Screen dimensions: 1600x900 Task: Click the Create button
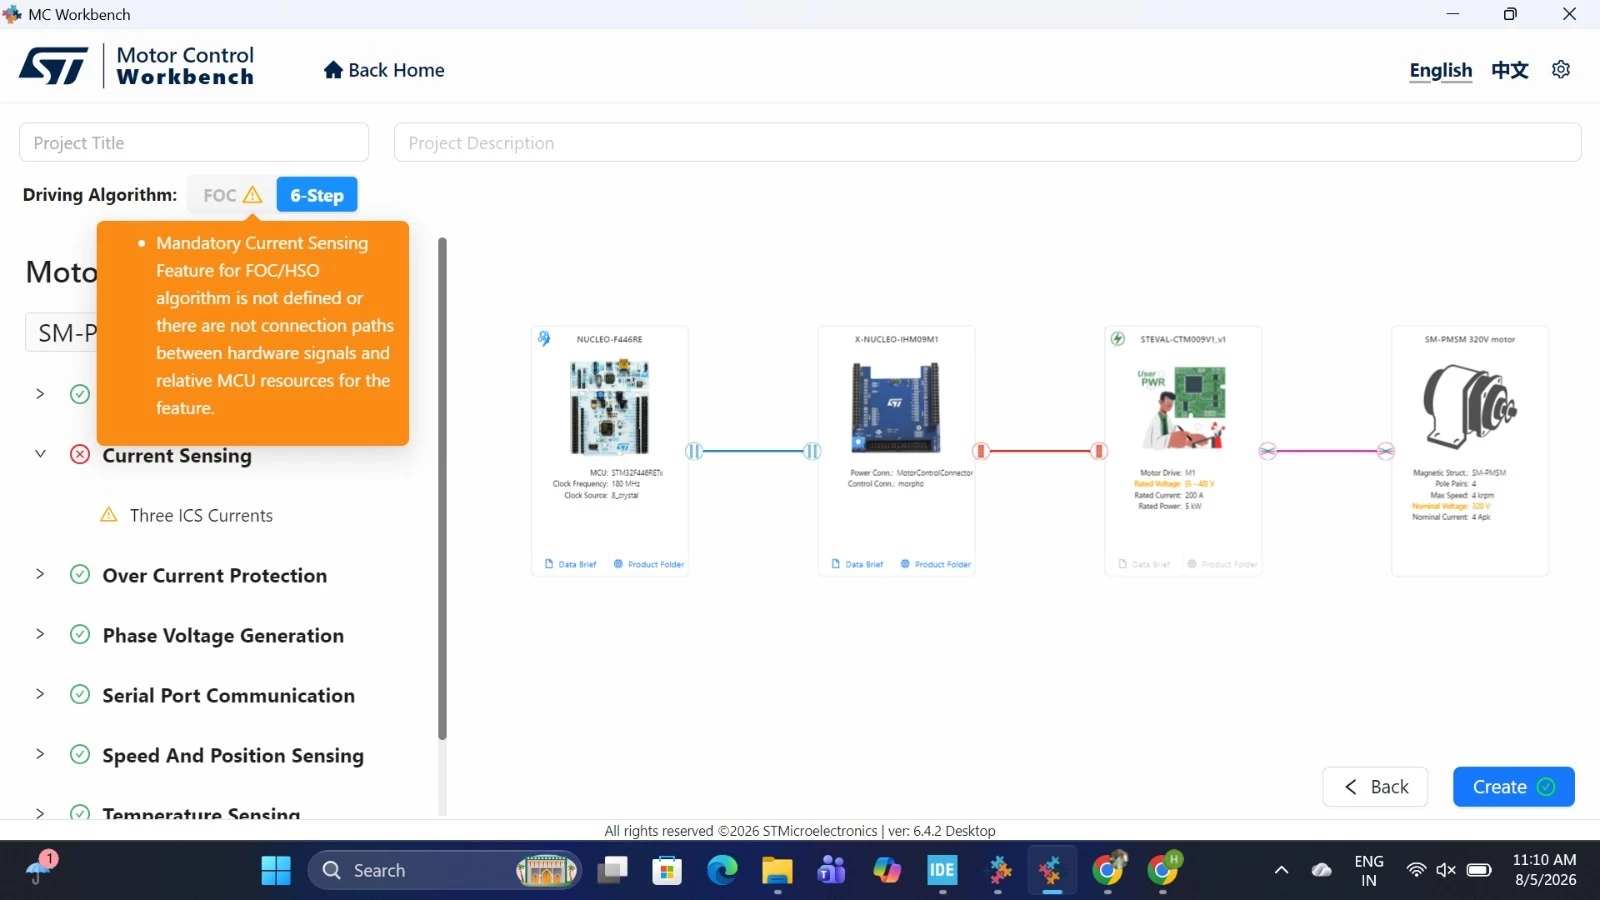(1514, 787)
